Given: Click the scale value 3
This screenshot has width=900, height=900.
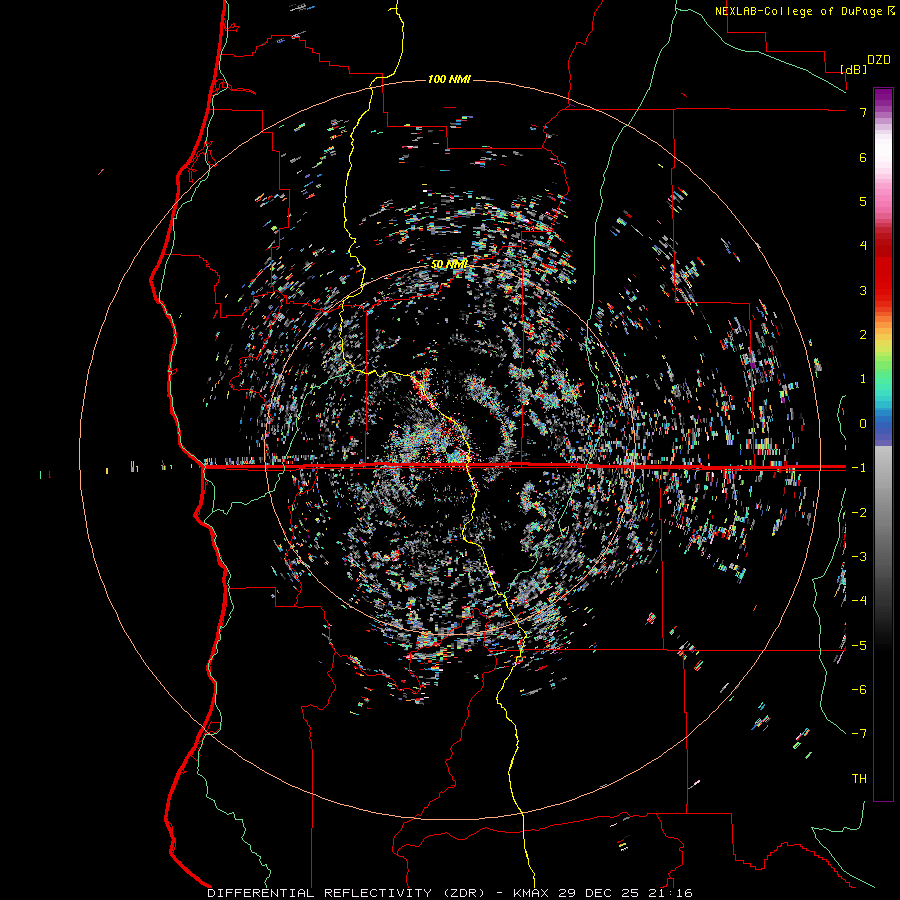Looking at the screenshot, I should pos(863,290).
